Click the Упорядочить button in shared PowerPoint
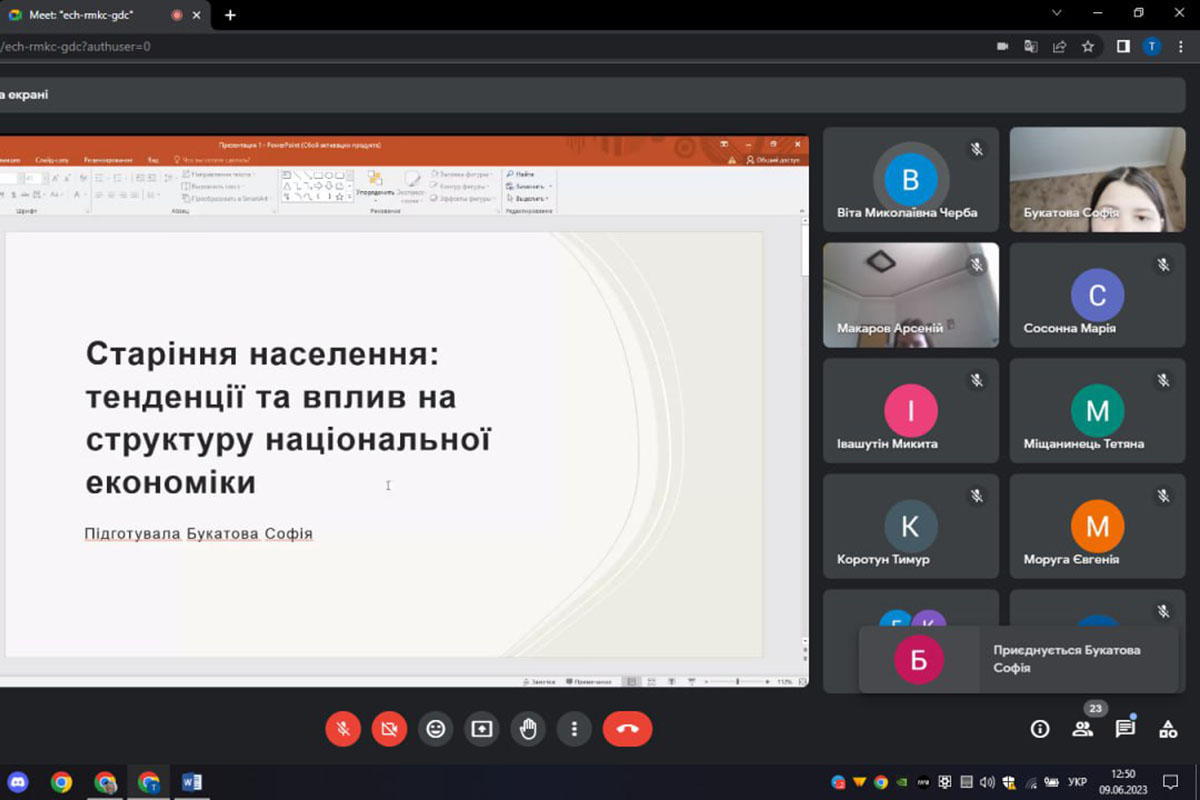 pyautogui.click(x=375, y=185)
